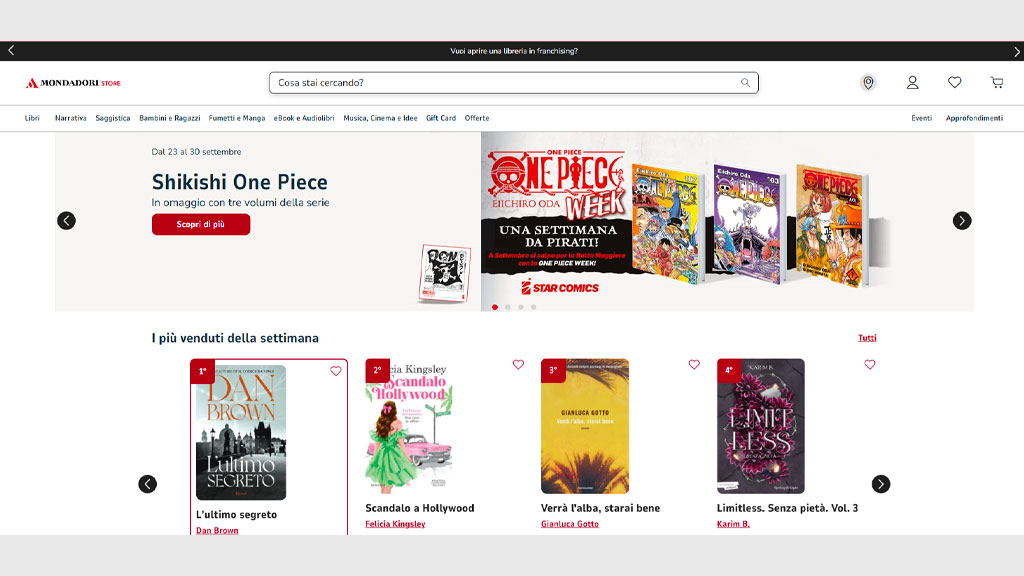Go to previous announcement in top bar
Screen dimensions: 1024x576
coord(10,51)
